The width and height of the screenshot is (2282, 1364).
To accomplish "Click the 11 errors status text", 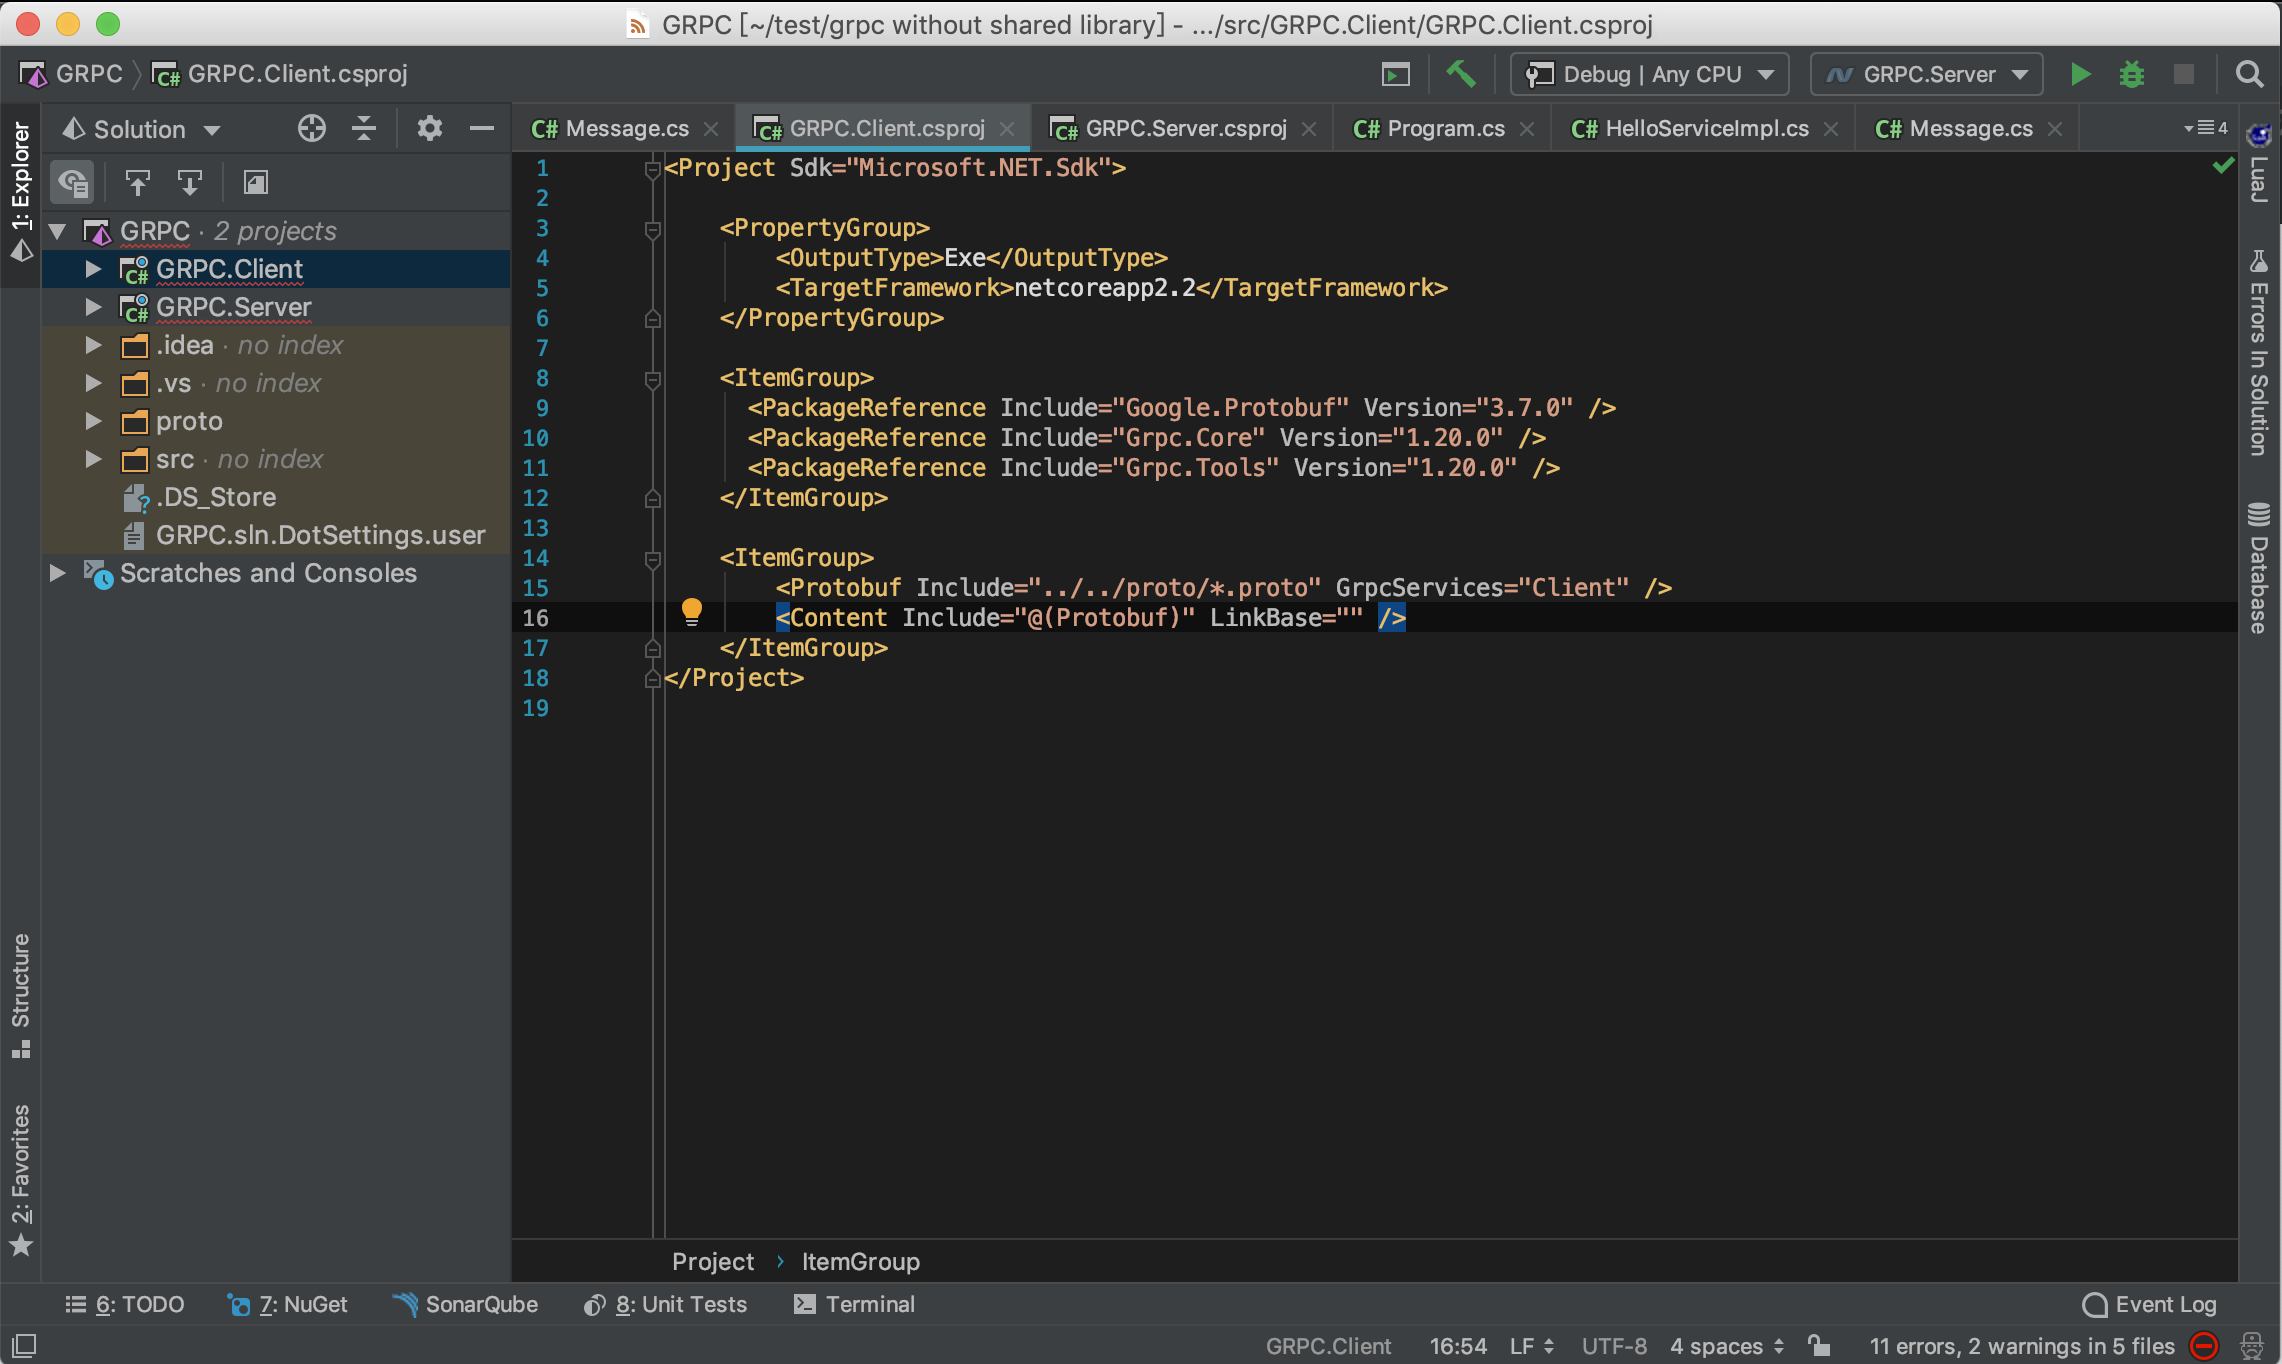I will [x=2022, y=1346].
